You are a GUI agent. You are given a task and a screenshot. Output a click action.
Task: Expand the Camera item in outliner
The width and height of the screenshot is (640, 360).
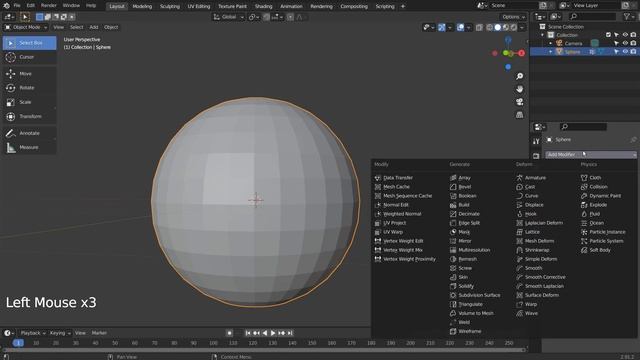click(551, 43)
